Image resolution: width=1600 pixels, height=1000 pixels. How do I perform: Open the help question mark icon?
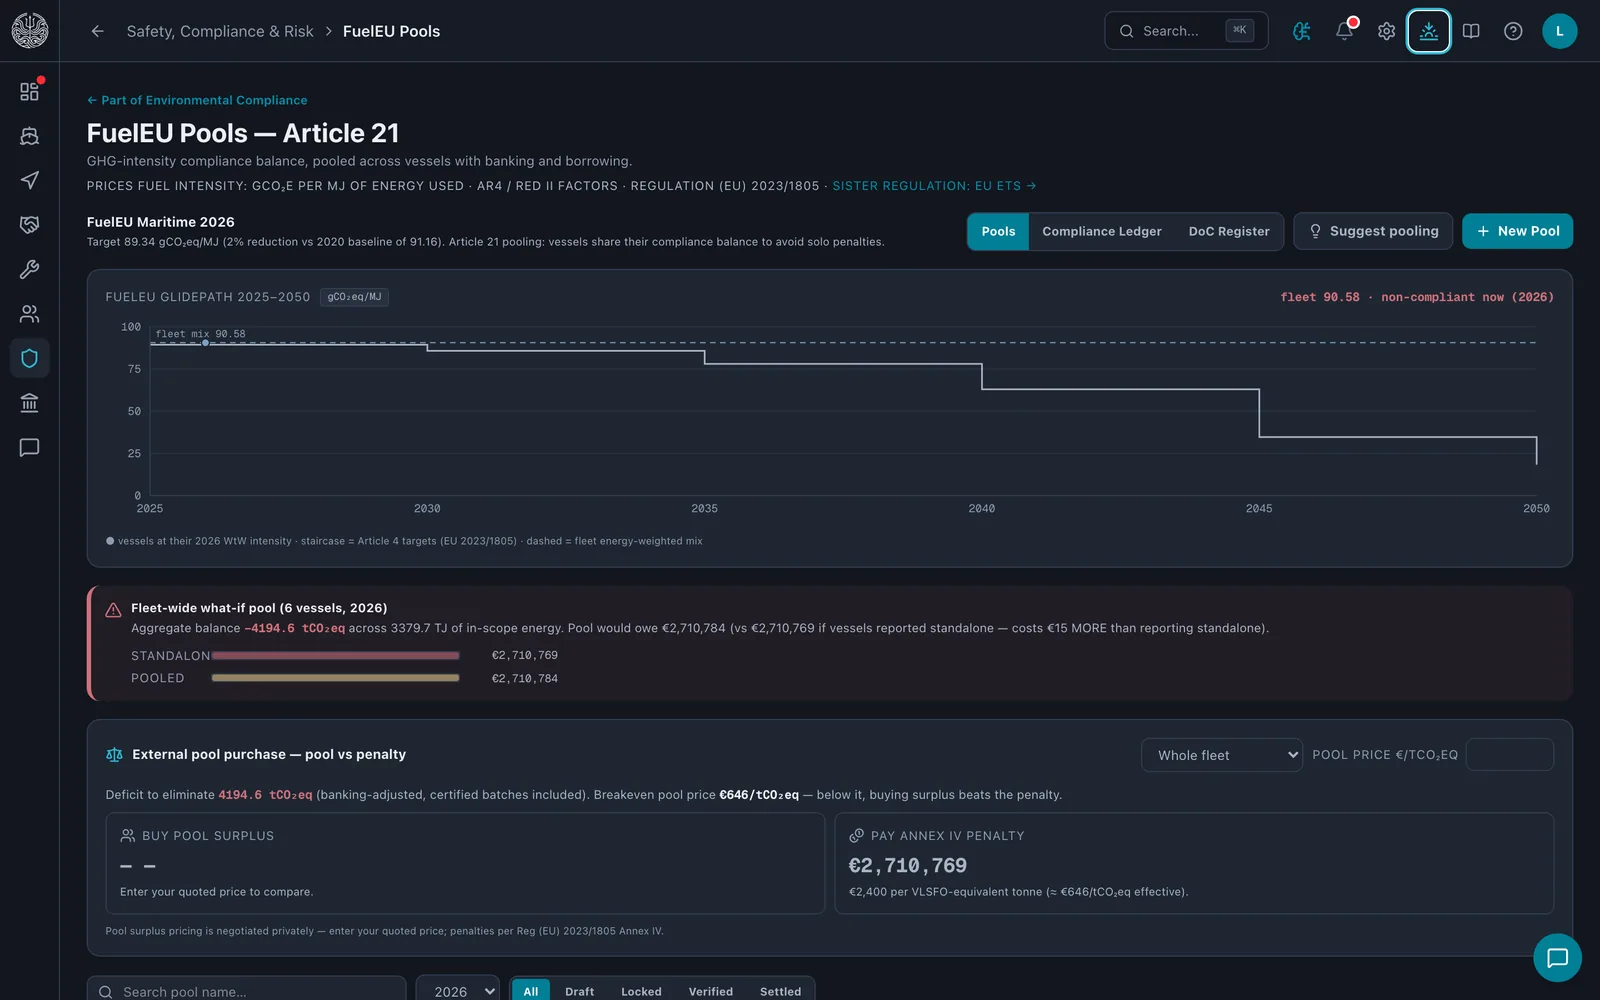point(1513,31)
